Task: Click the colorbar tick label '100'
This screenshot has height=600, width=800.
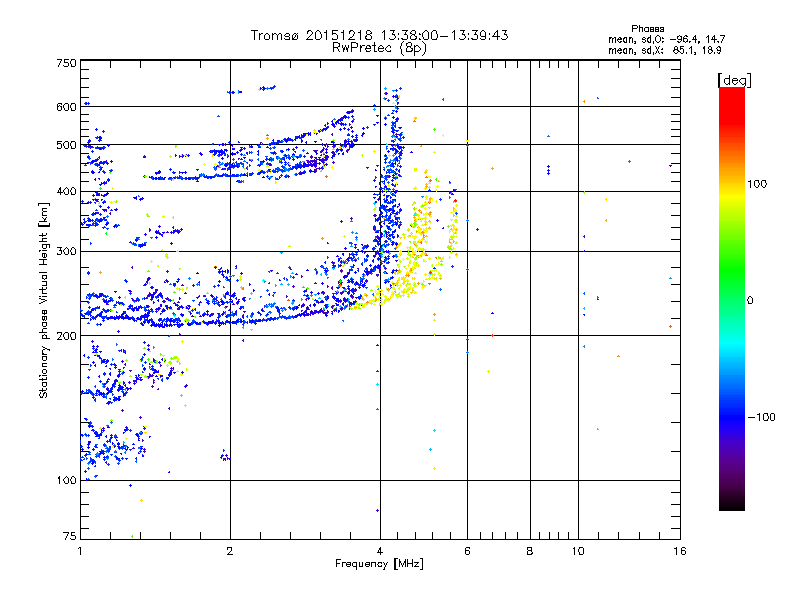Action: [x=757, y=184]
